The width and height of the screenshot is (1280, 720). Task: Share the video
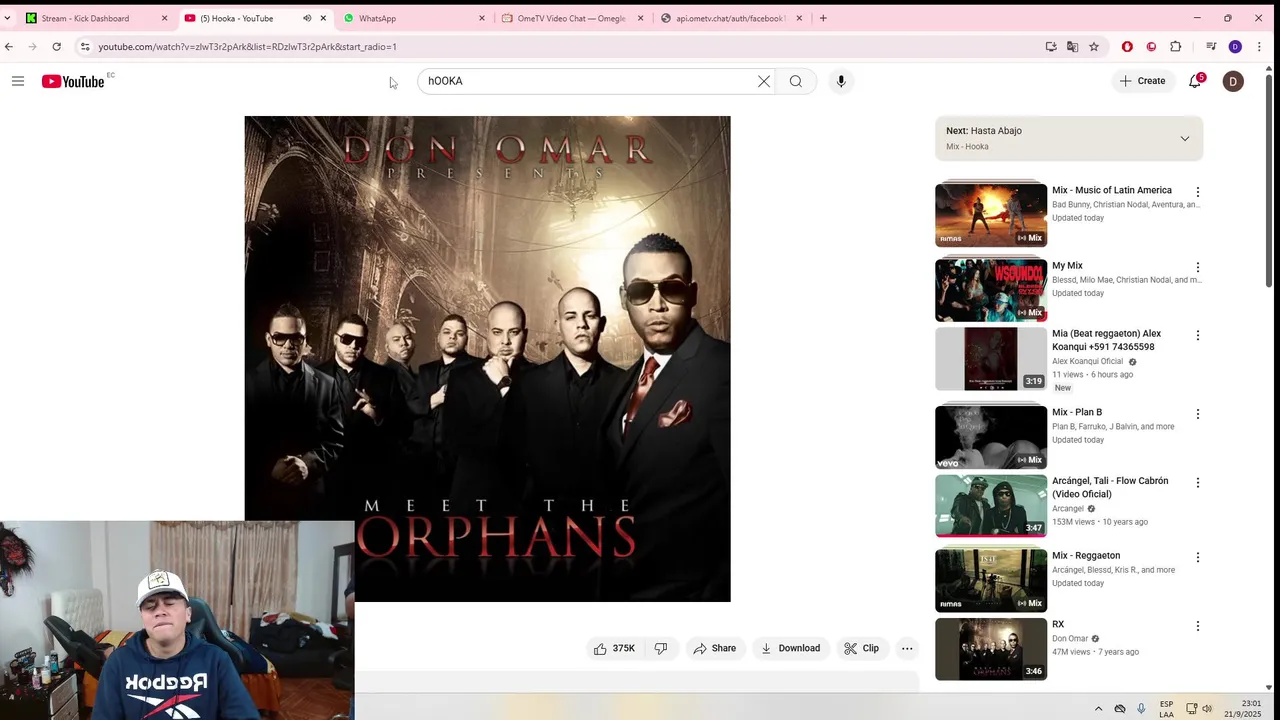pos(714,648)
